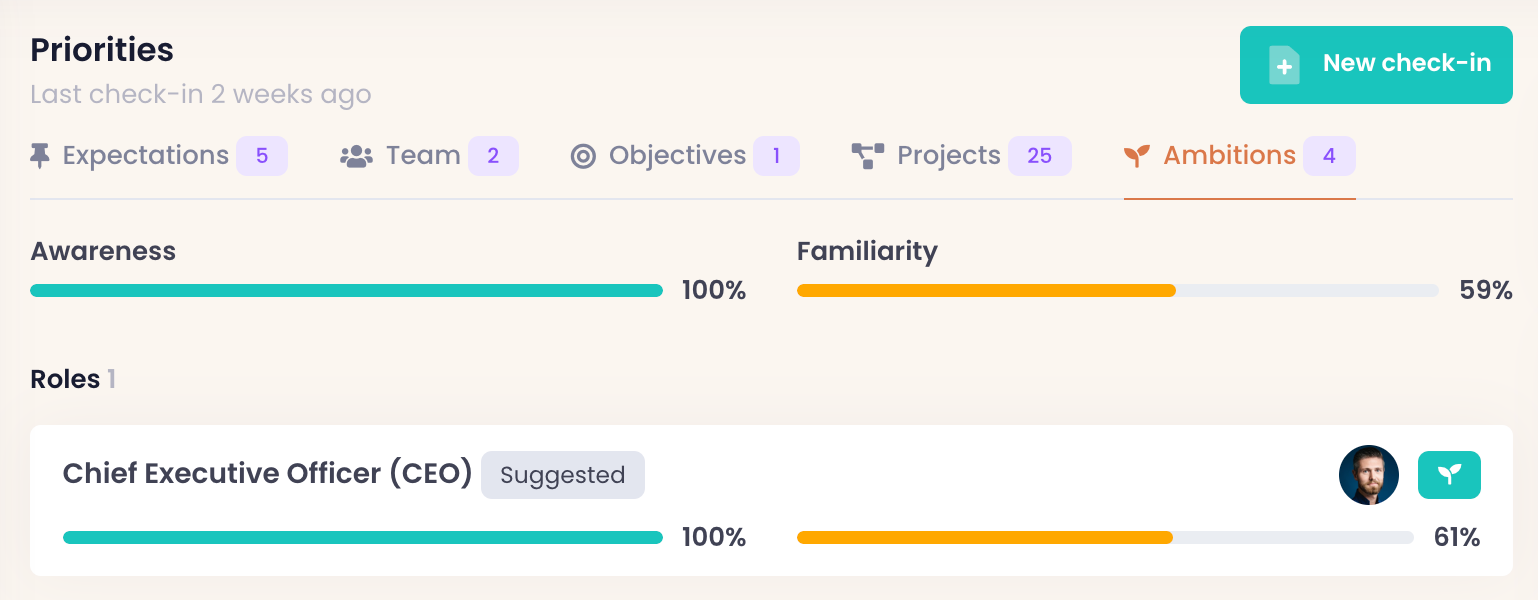Screen dimensions: 1538x600
Task: Click the overall Awareness progress bar
Action: click(x=346, y=291)
